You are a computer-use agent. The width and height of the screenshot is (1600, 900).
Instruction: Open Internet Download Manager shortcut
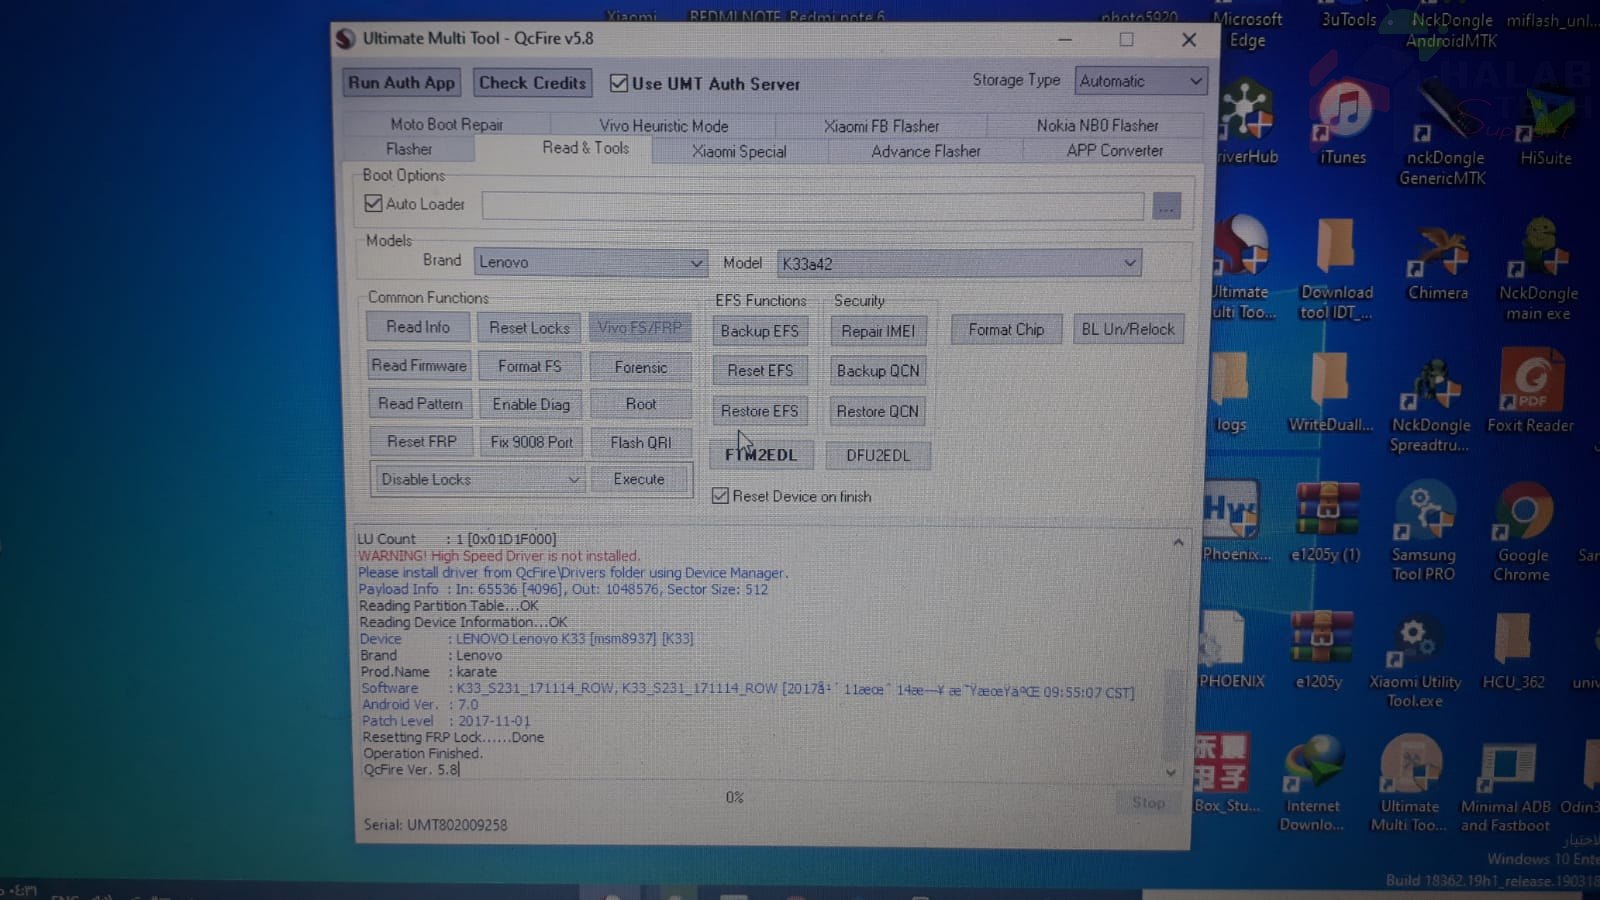coord(1312,784)
